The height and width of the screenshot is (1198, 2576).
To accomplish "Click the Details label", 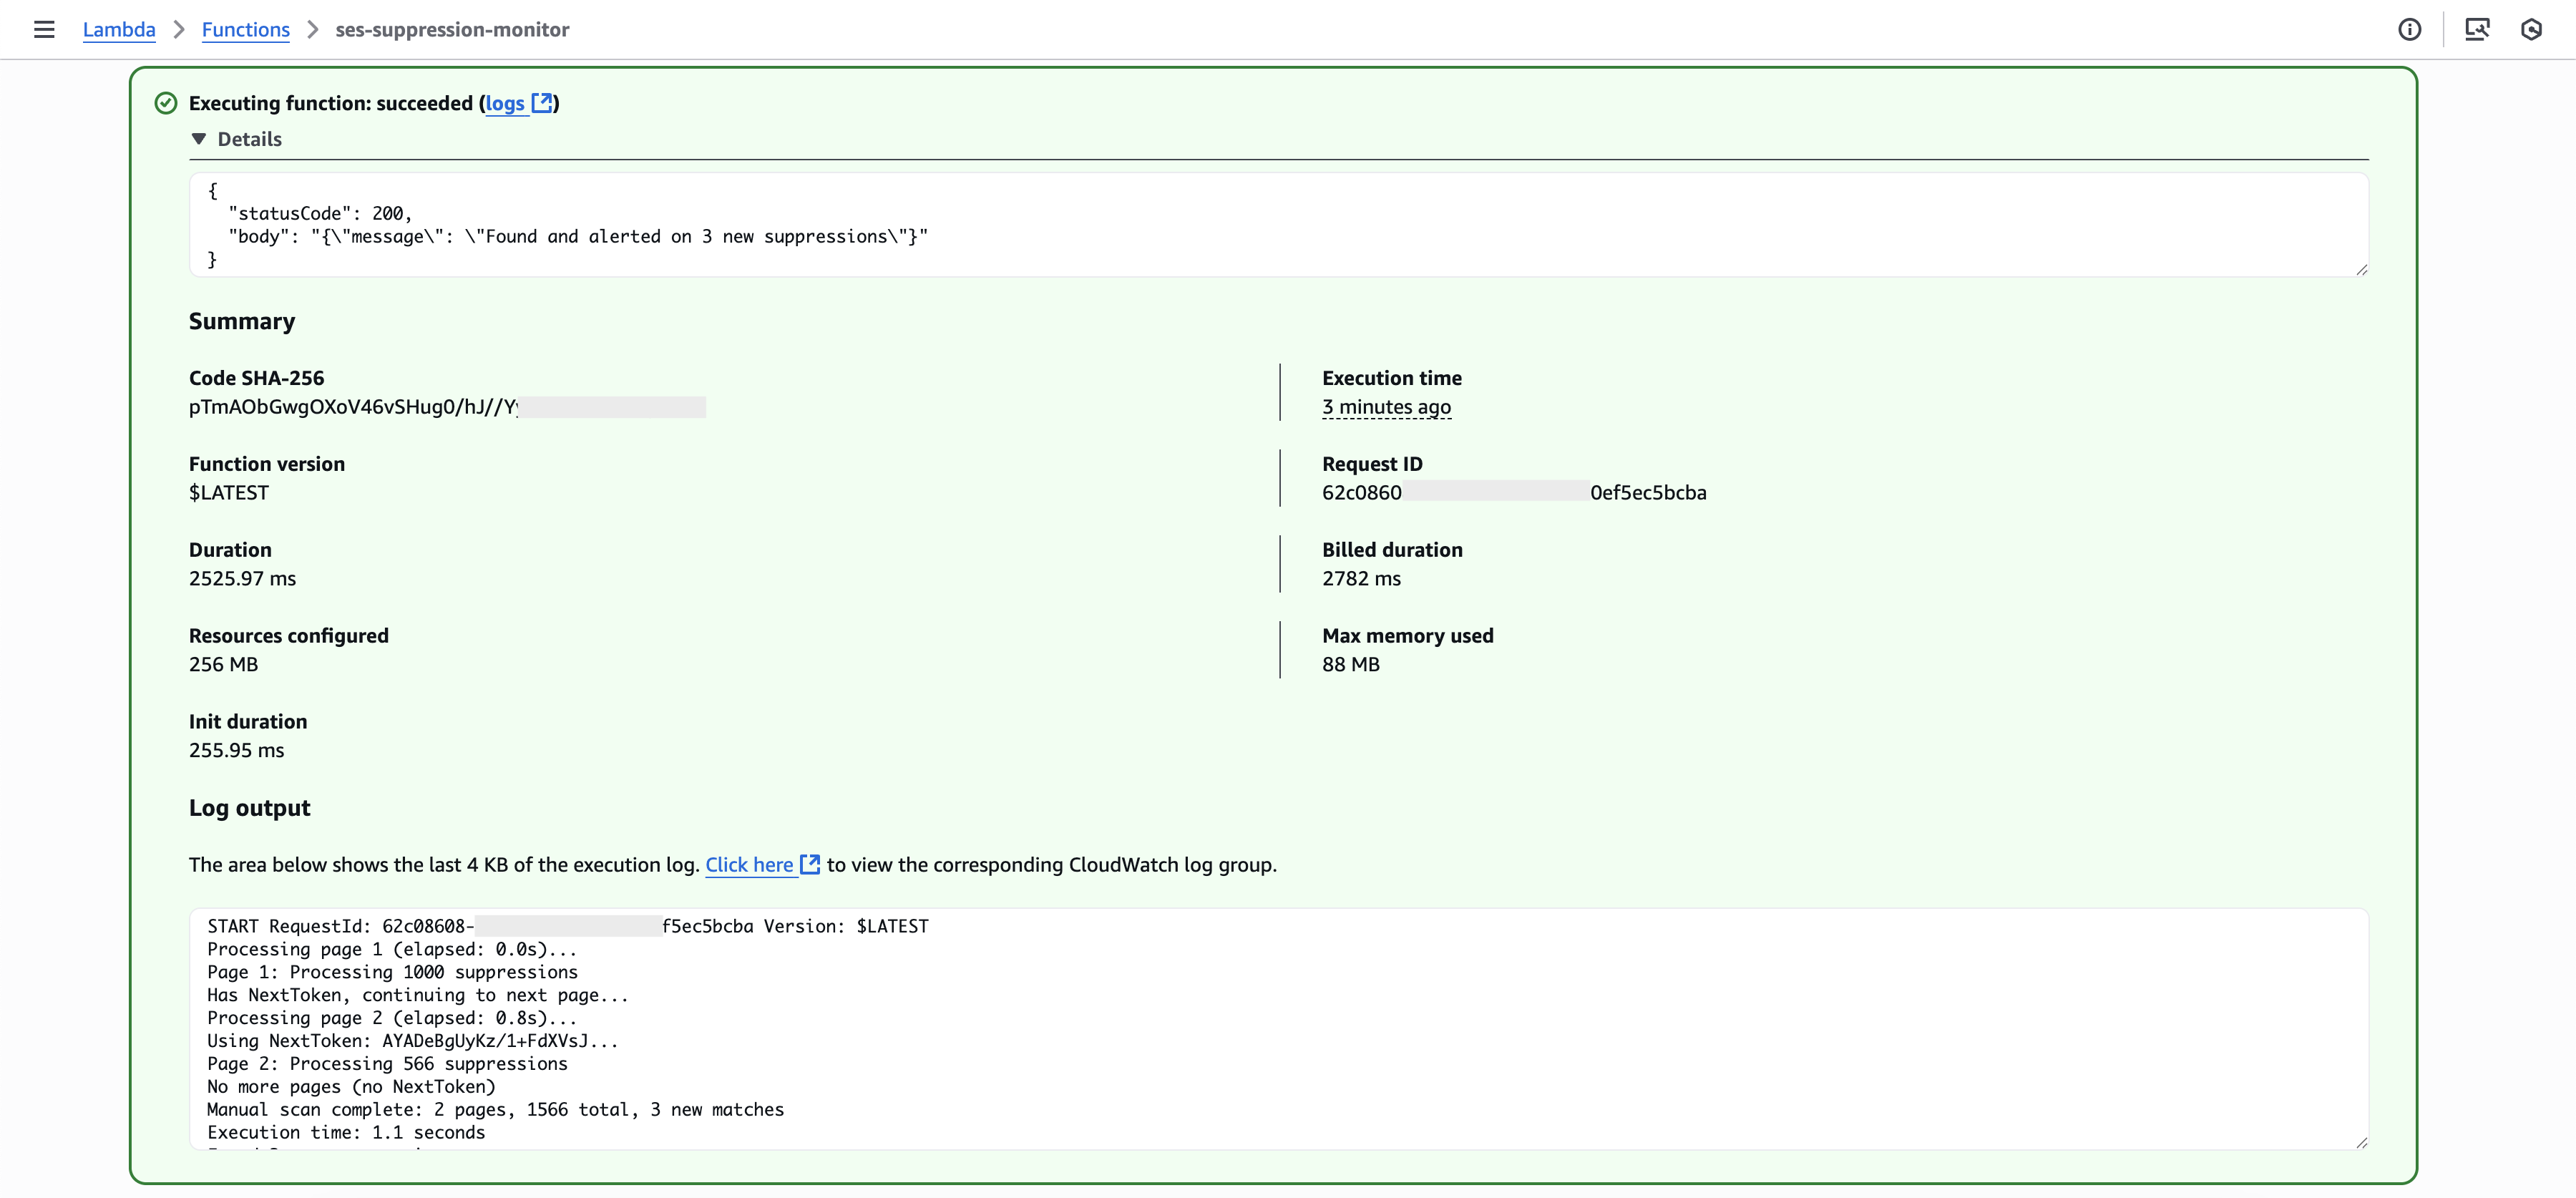I will coord(250,139).
